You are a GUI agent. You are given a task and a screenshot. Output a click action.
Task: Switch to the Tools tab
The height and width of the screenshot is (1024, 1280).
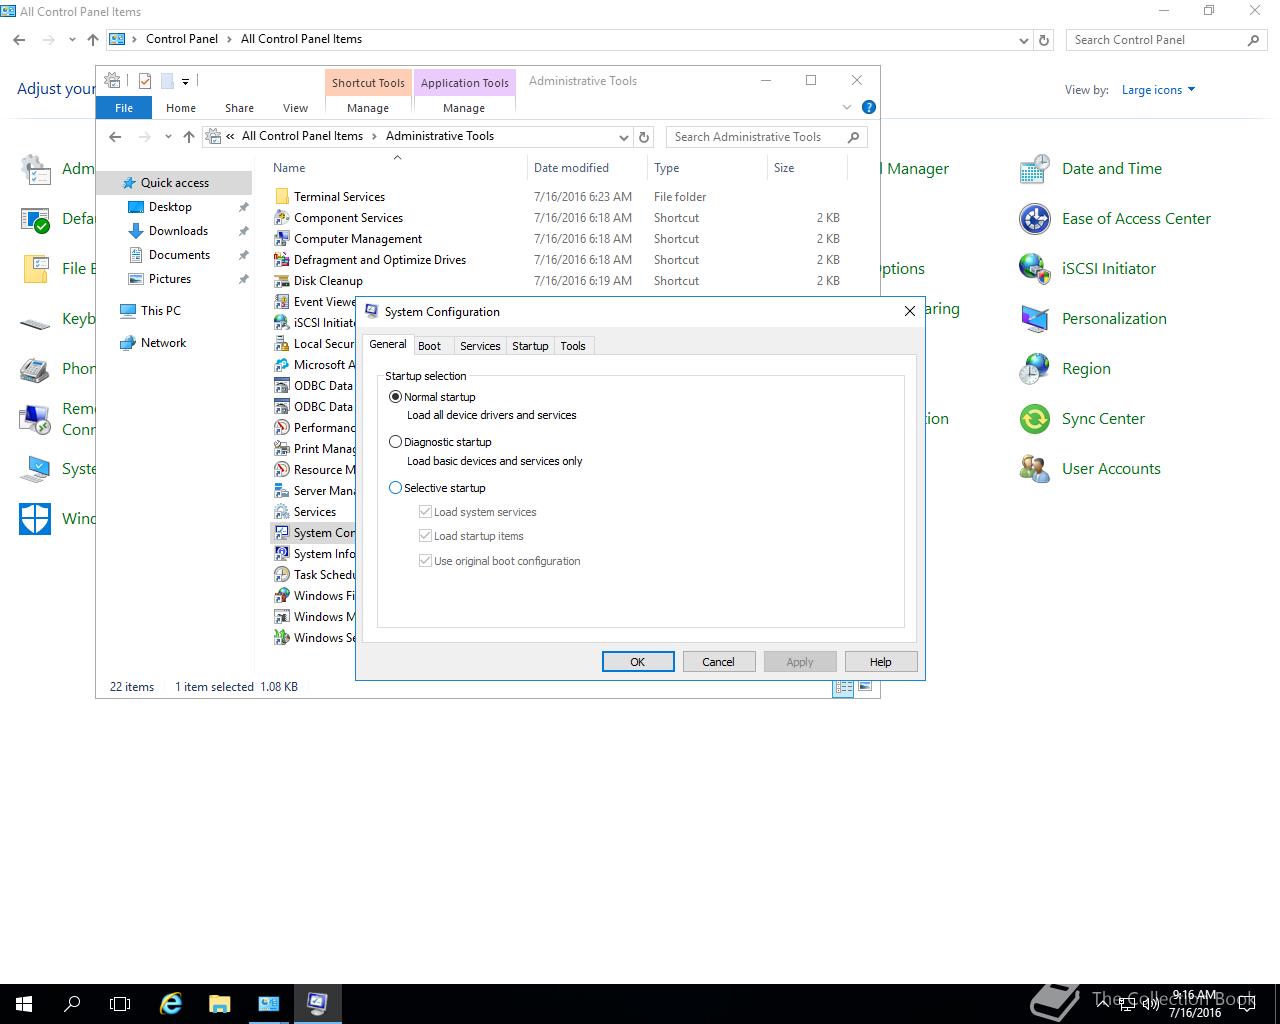point(573,345)
